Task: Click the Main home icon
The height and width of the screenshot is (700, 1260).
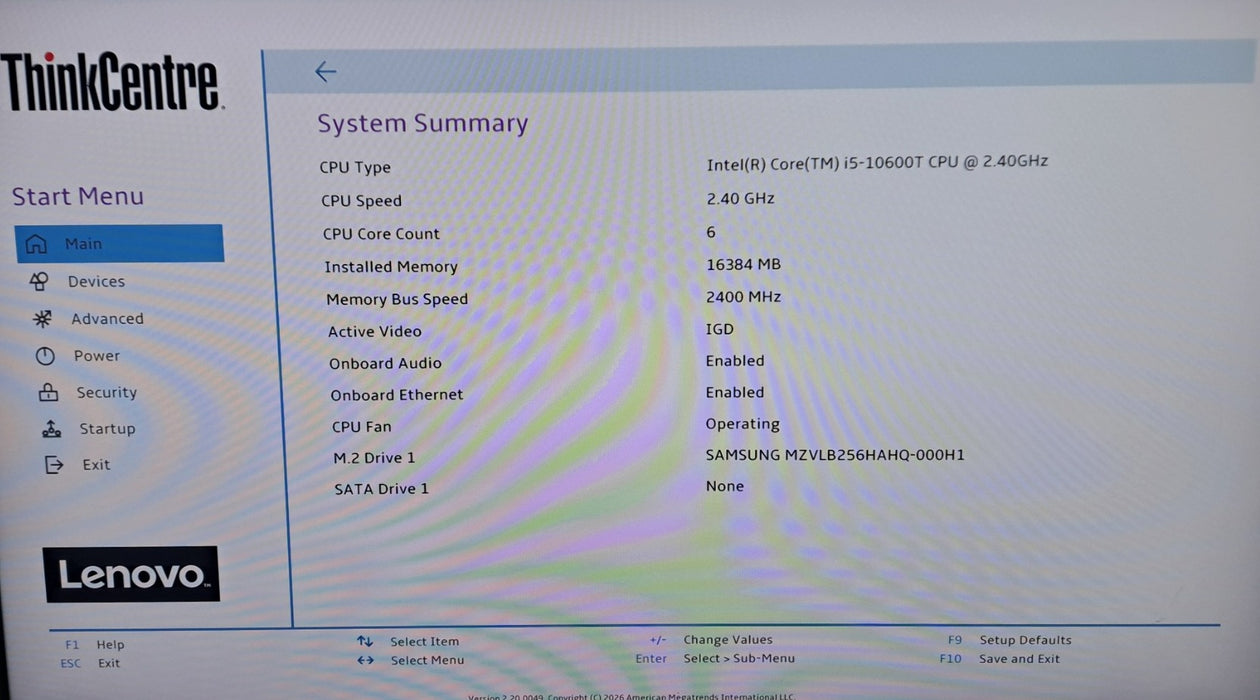Action: point(36,244)
